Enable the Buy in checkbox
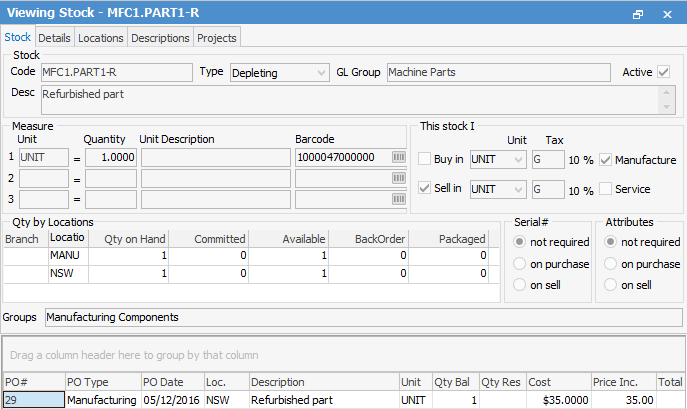The width and height of the screenshot is (687, 409). point(426,160)
